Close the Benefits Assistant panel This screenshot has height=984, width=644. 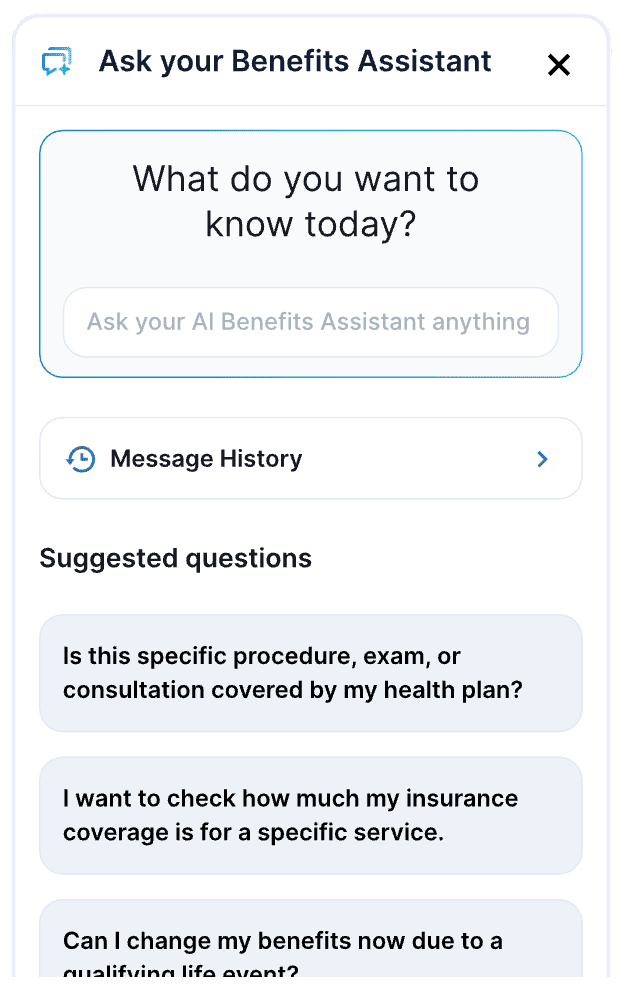[558, 65]
